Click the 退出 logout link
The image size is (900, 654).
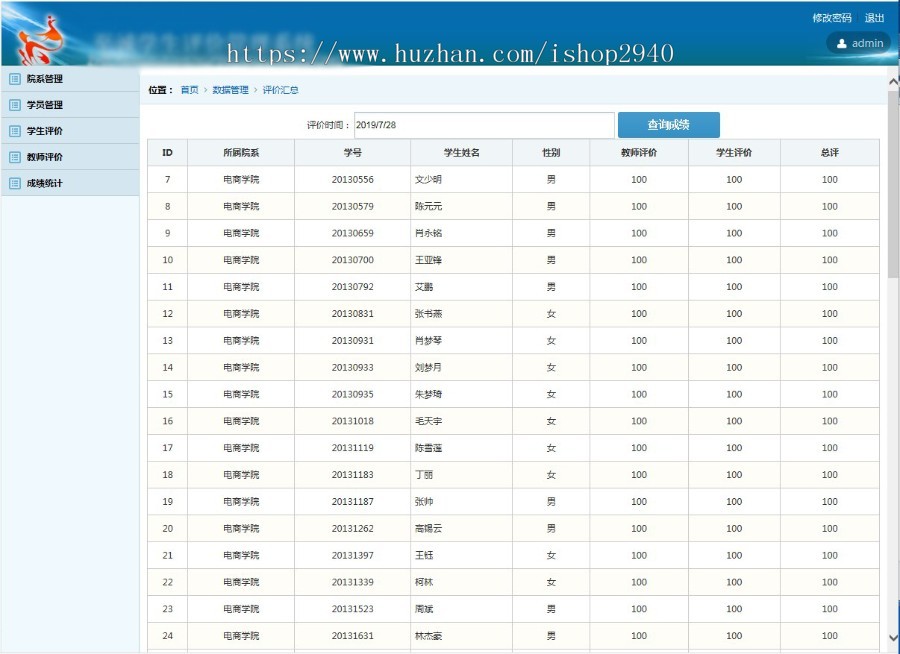pos(874,17)
